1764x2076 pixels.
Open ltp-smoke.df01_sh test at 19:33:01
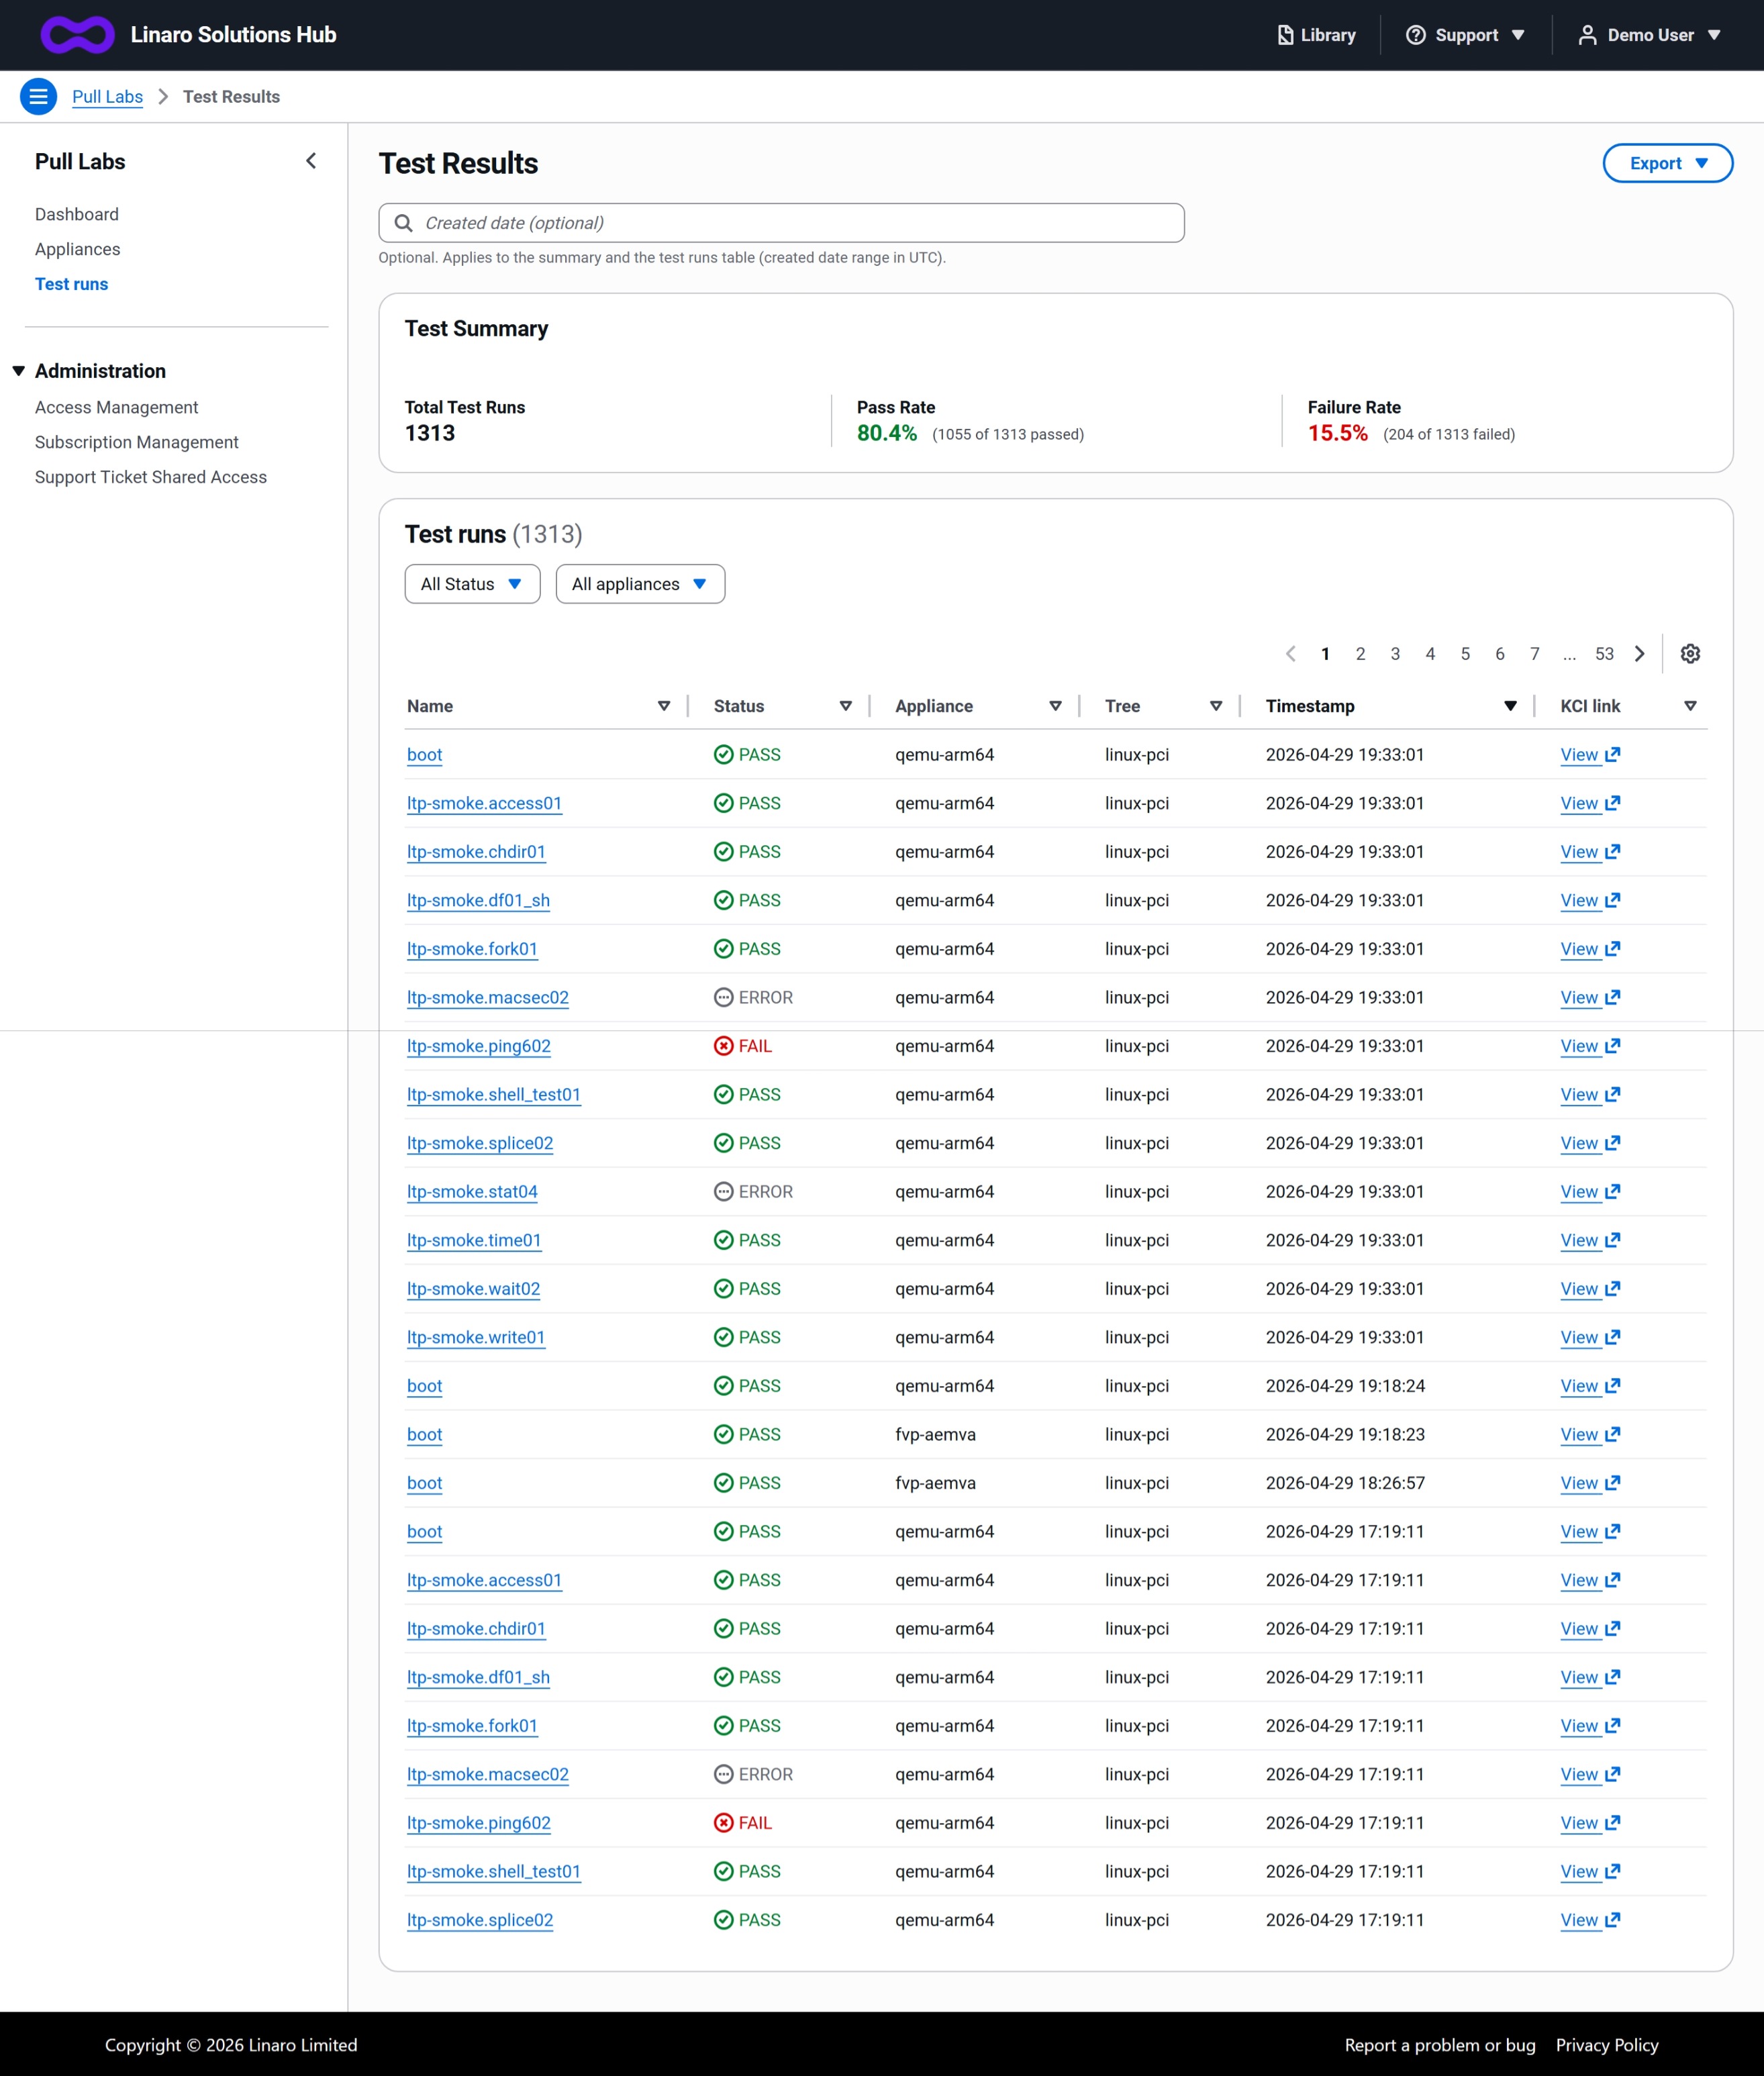[x=478, y=900]
